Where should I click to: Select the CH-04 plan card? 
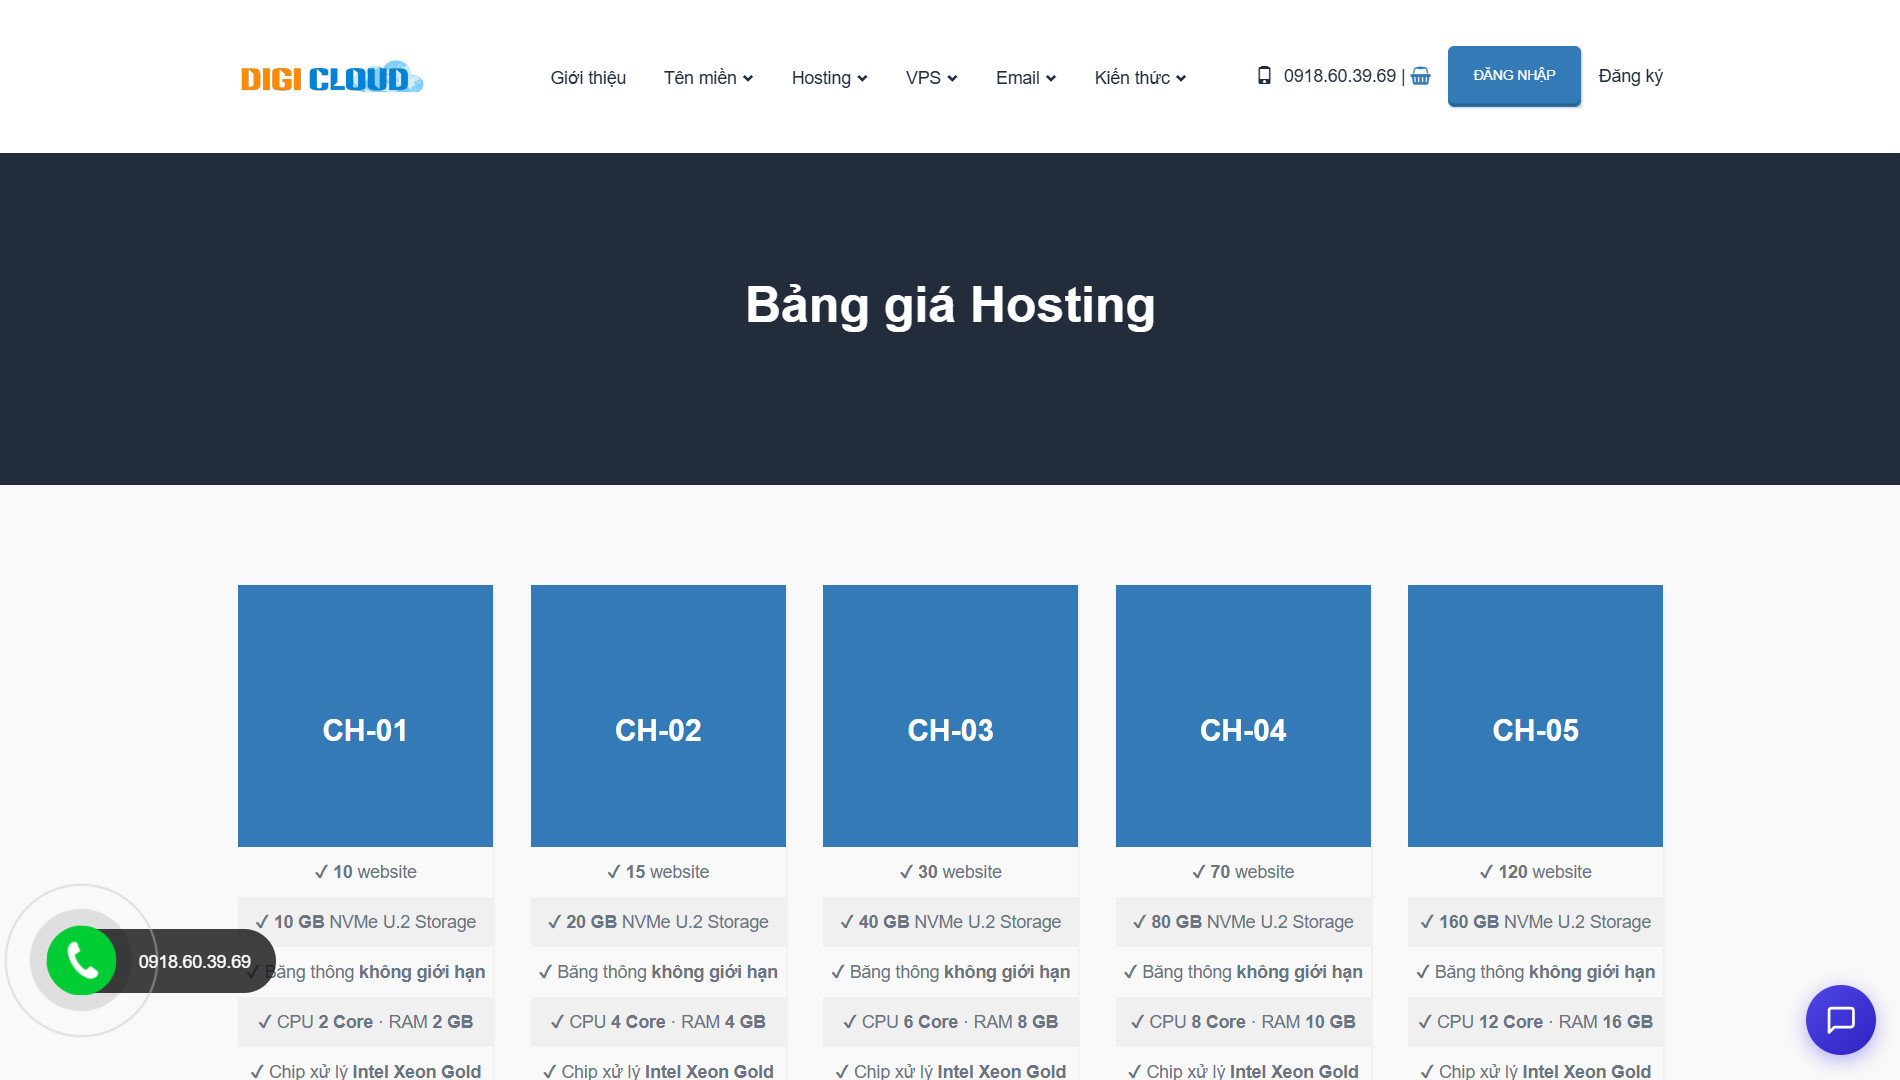click(1243, 716)
